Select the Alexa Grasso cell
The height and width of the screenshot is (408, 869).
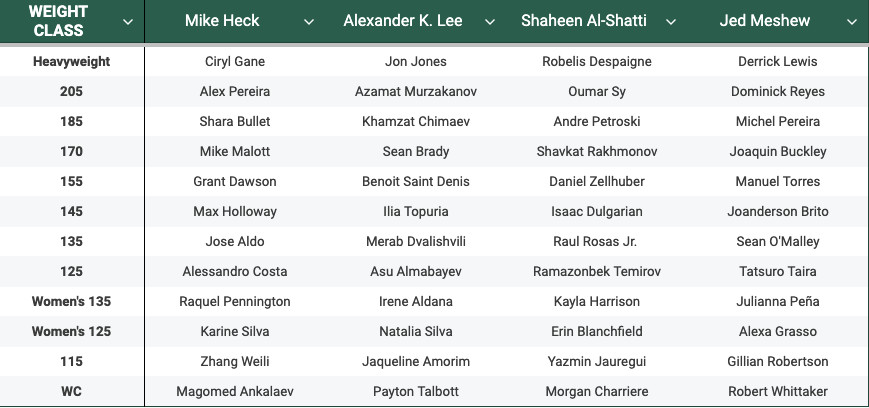pos(778,332)
